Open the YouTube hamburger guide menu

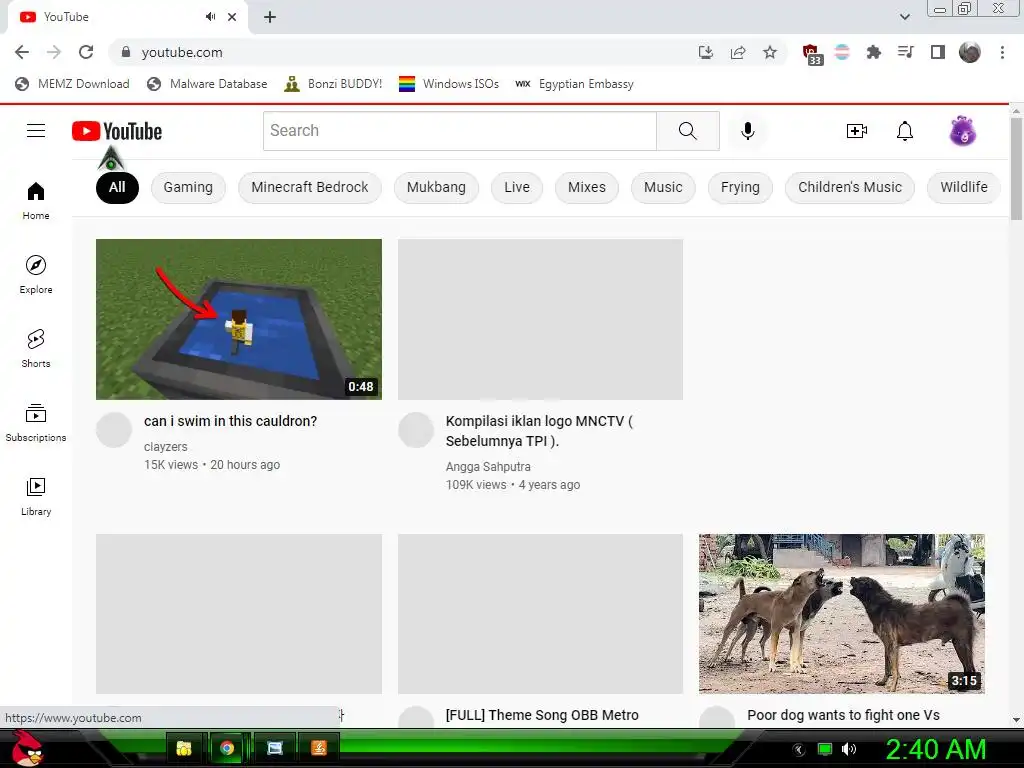(36, 131)
